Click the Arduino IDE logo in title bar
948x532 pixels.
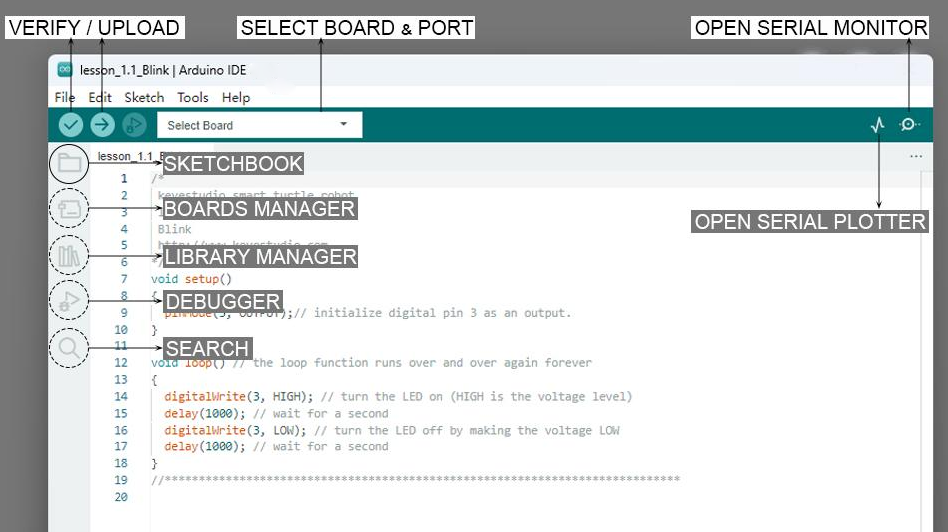65,70
